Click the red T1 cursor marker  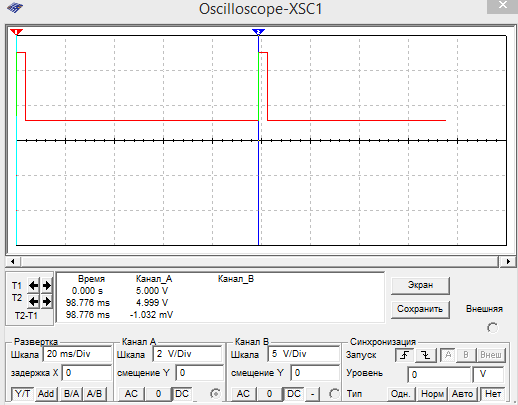point(16,32)
